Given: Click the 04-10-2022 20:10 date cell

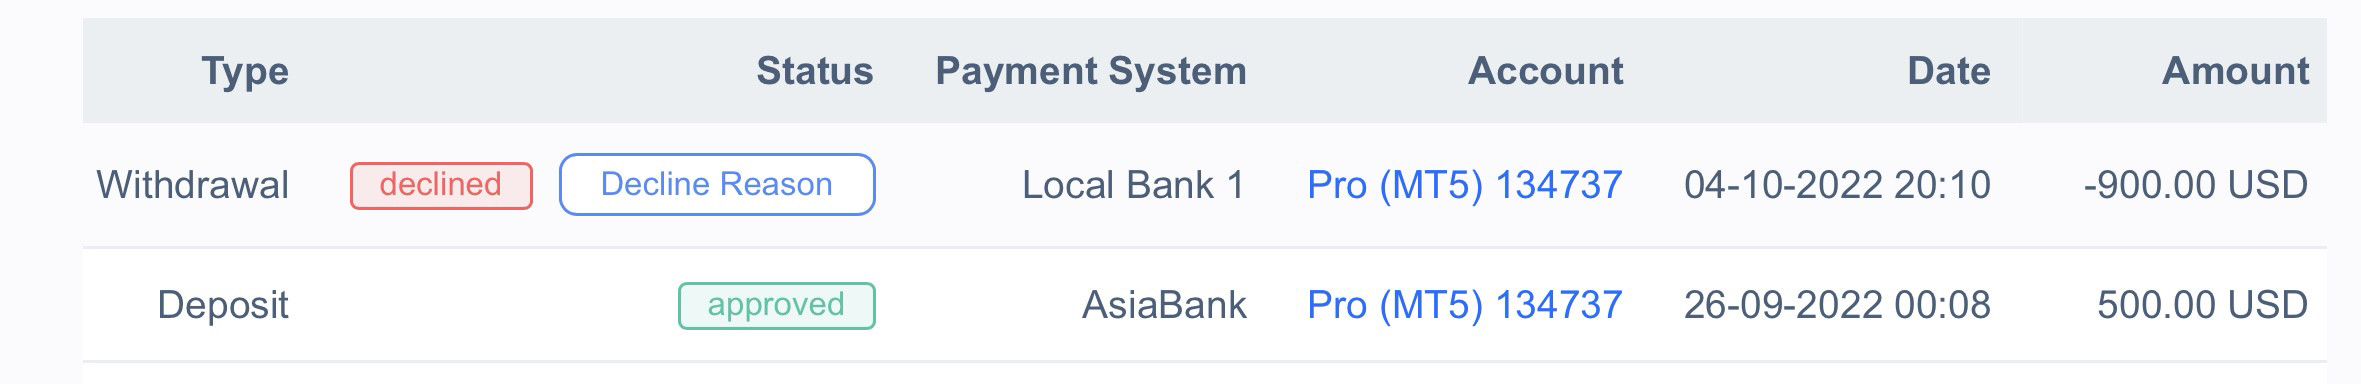Looking at the screenshot, I should pos(1837,185).
